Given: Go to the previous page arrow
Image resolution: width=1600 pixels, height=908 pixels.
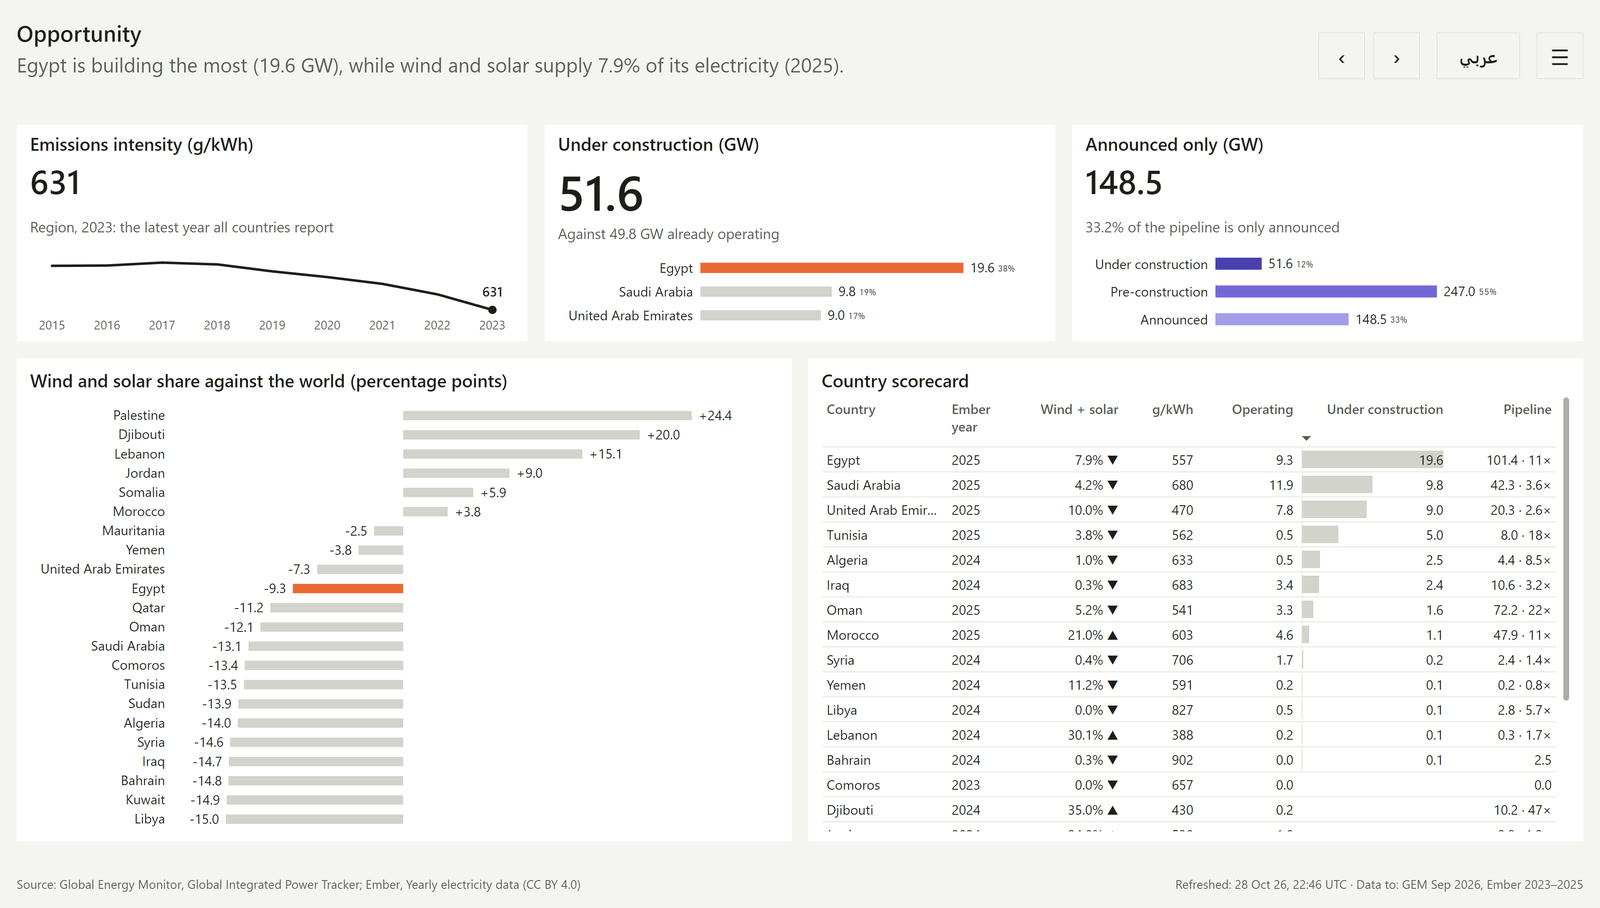Looking at the screenshot, I should (1341, 56).
